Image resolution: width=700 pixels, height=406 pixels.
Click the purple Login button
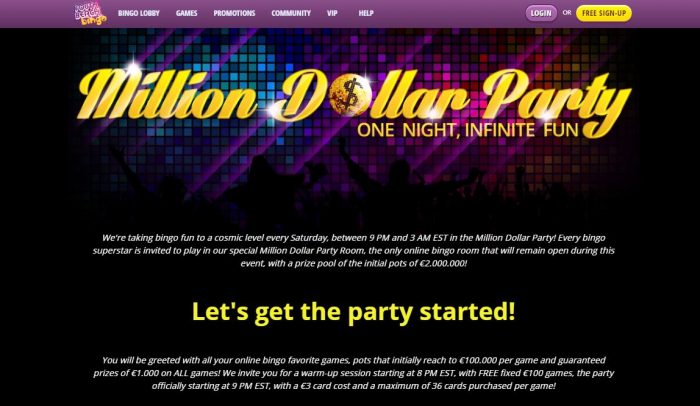(541, 13)
